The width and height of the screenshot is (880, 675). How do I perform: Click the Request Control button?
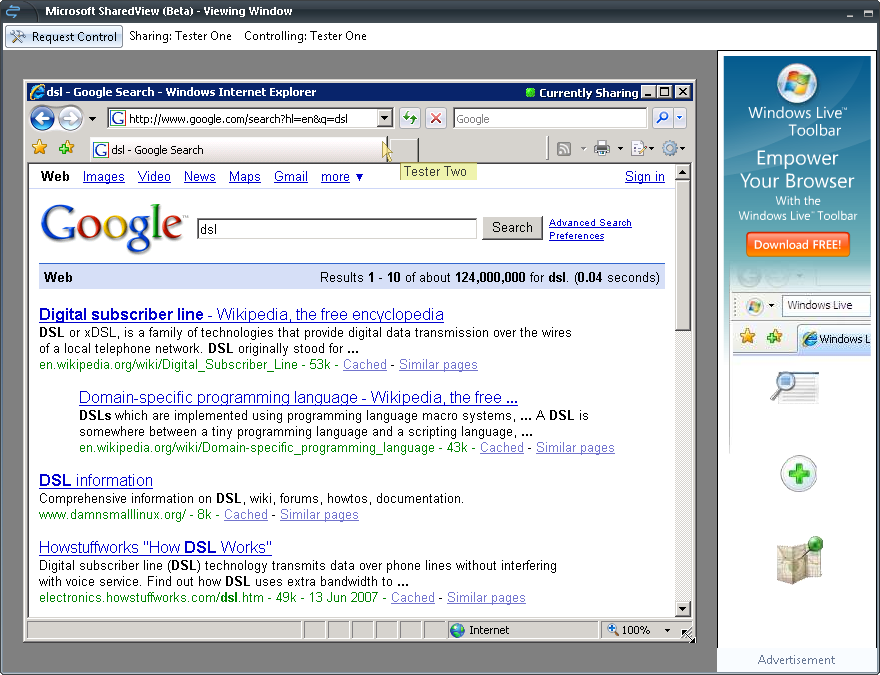tap(64, 36)
